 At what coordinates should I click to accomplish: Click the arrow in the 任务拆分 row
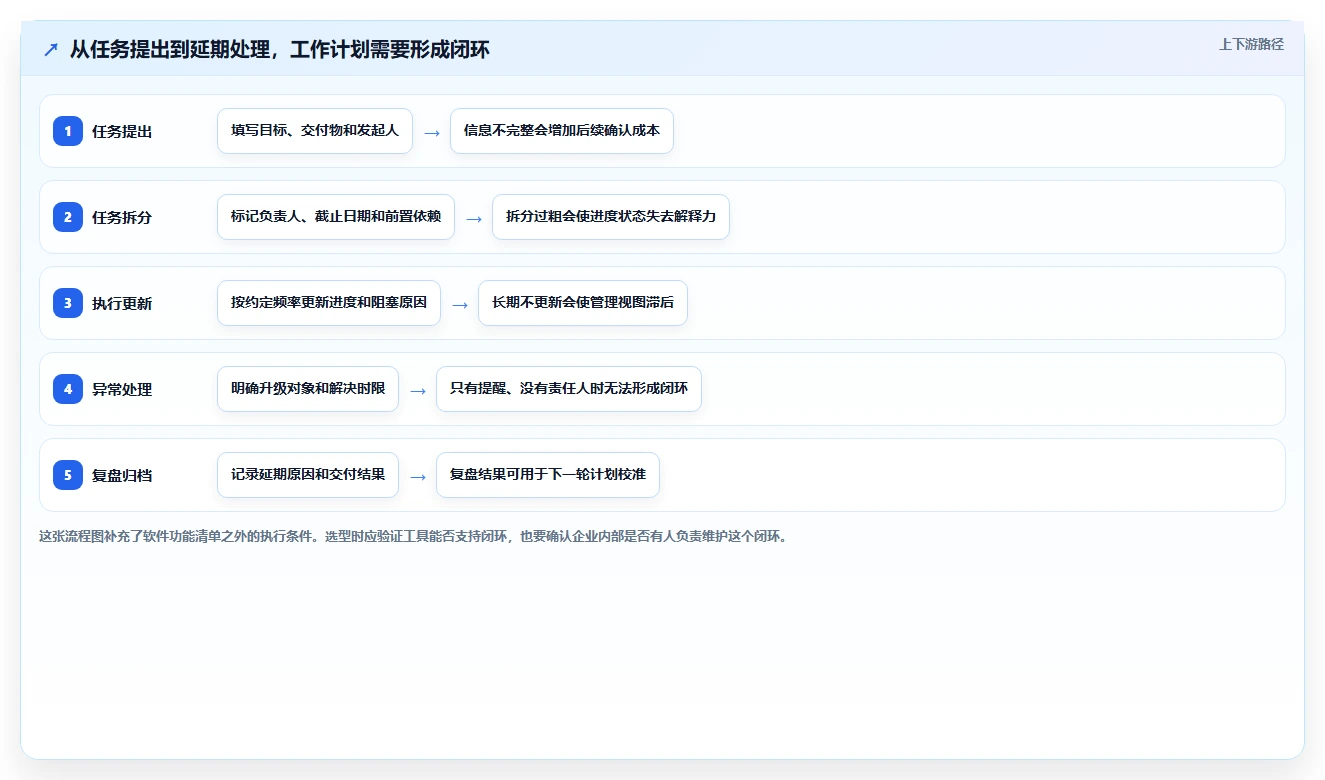(x=474, y=218)
